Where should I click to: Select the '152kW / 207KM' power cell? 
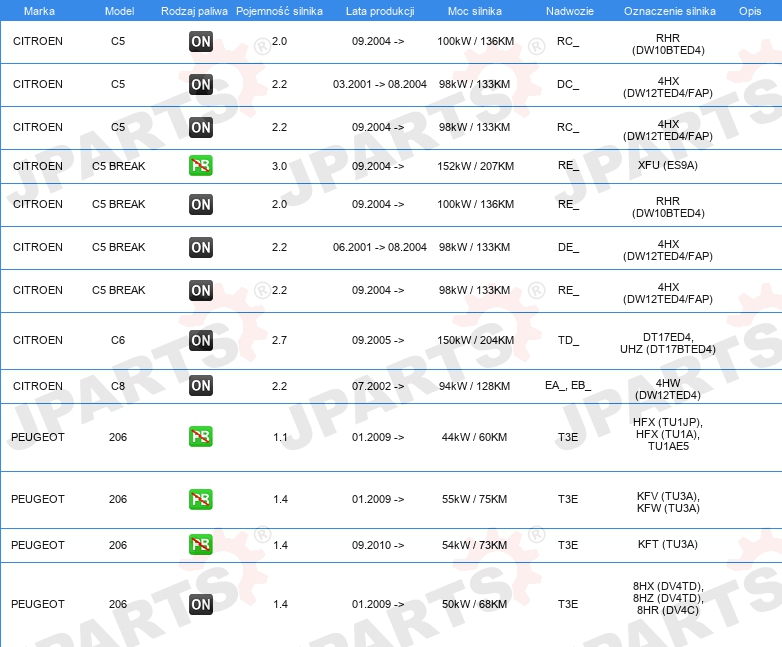[x=475, y=166]
